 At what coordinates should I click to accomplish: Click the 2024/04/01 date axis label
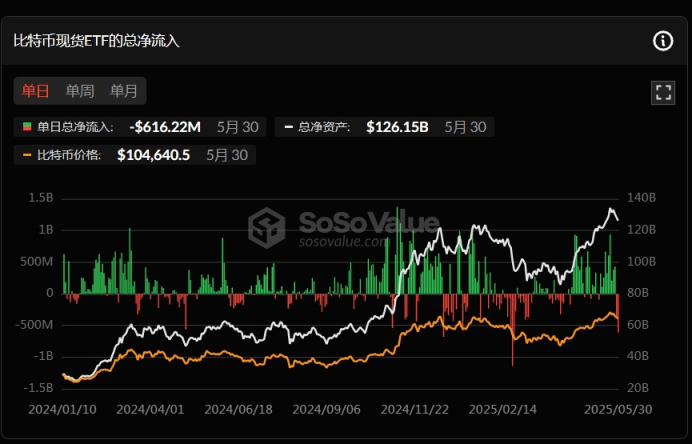point(150,410)
